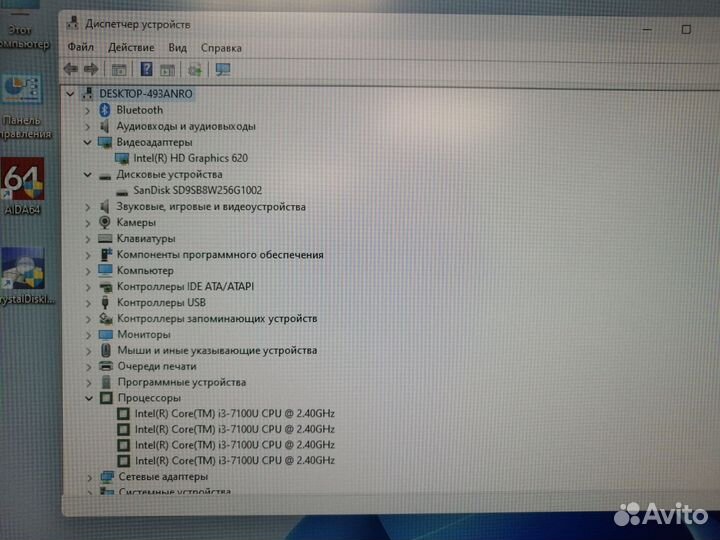Expand the Компьютер category

point(88,271)
